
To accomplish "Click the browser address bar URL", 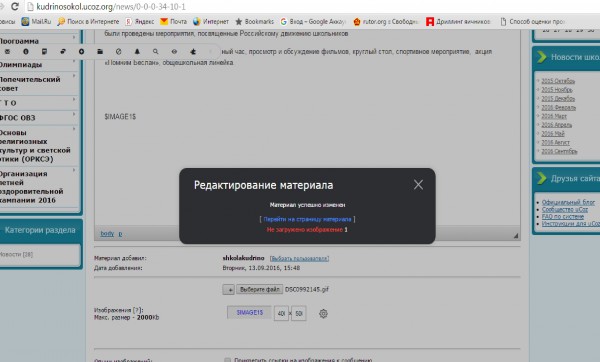I will tap(111, 7).
